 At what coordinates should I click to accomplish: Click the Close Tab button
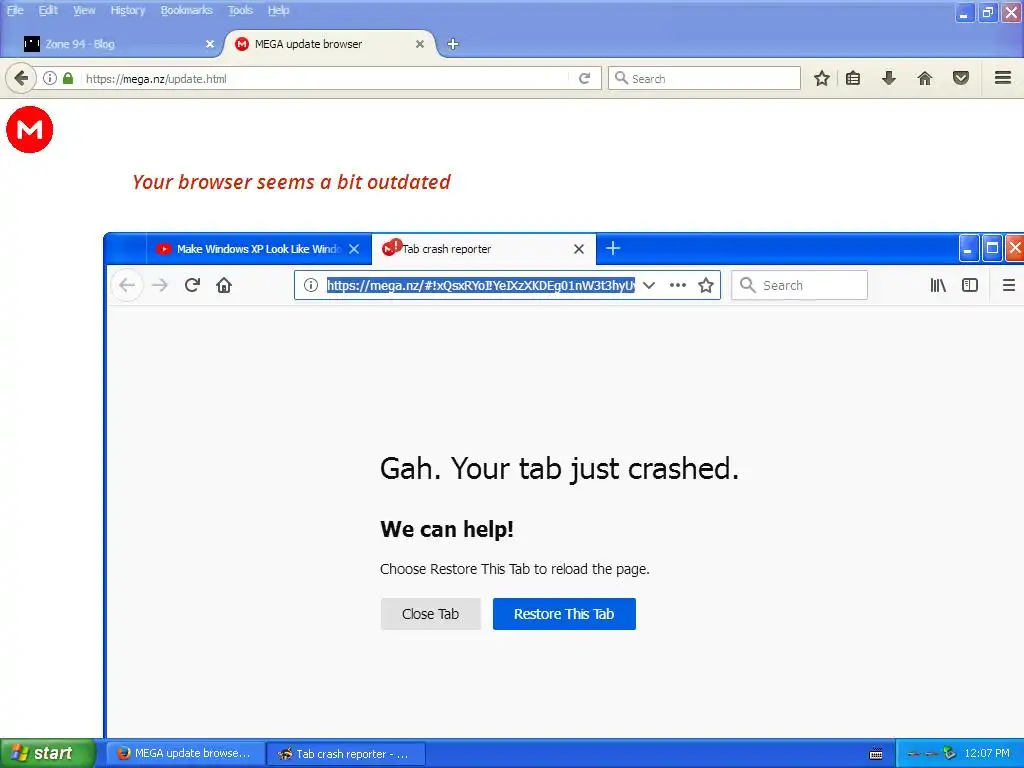[x=430, y=614]
